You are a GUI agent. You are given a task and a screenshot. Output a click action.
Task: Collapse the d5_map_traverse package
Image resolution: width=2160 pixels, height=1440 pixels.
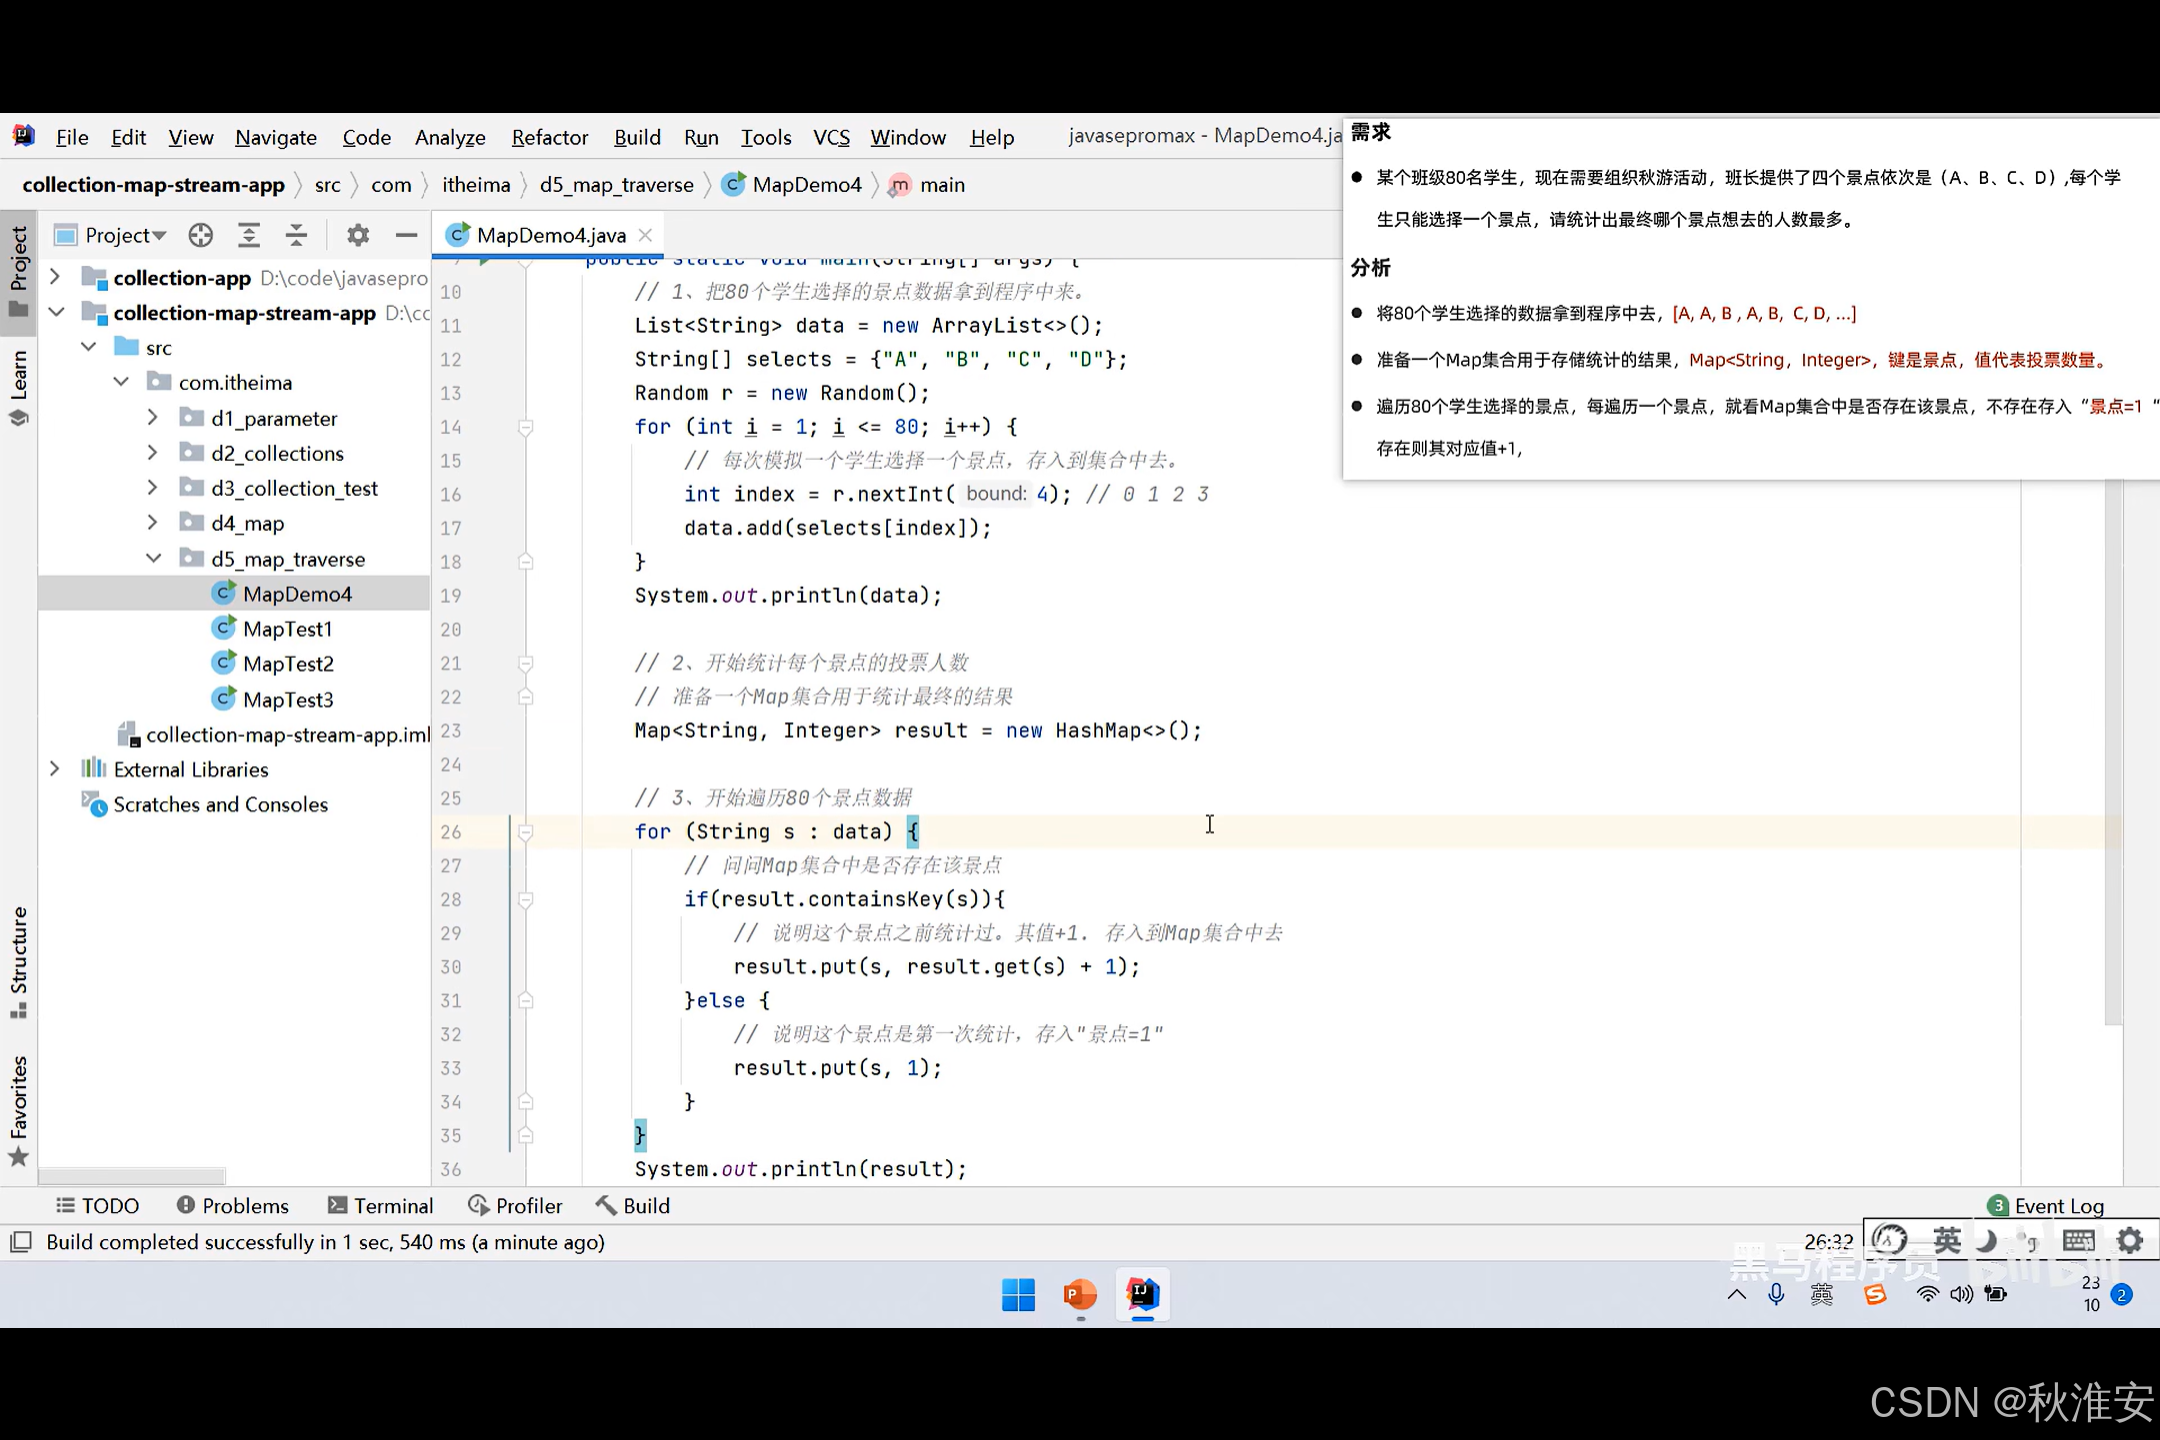coord(153,559)
